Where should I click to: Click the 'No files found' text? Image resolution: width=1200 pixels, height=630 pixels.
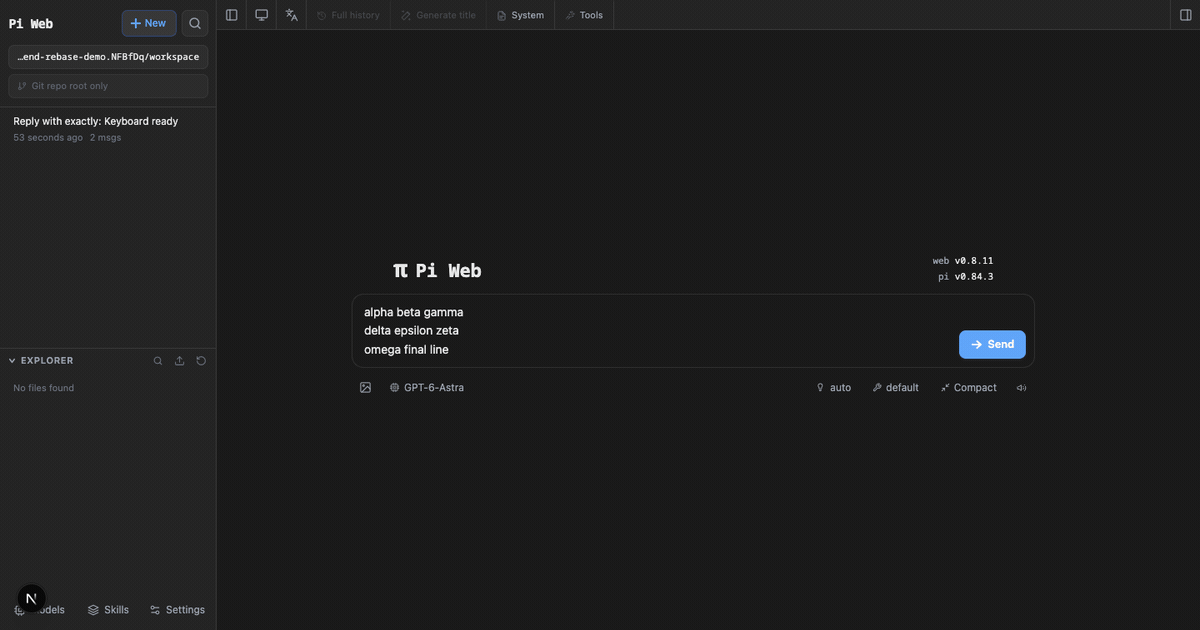pos(43,388)
